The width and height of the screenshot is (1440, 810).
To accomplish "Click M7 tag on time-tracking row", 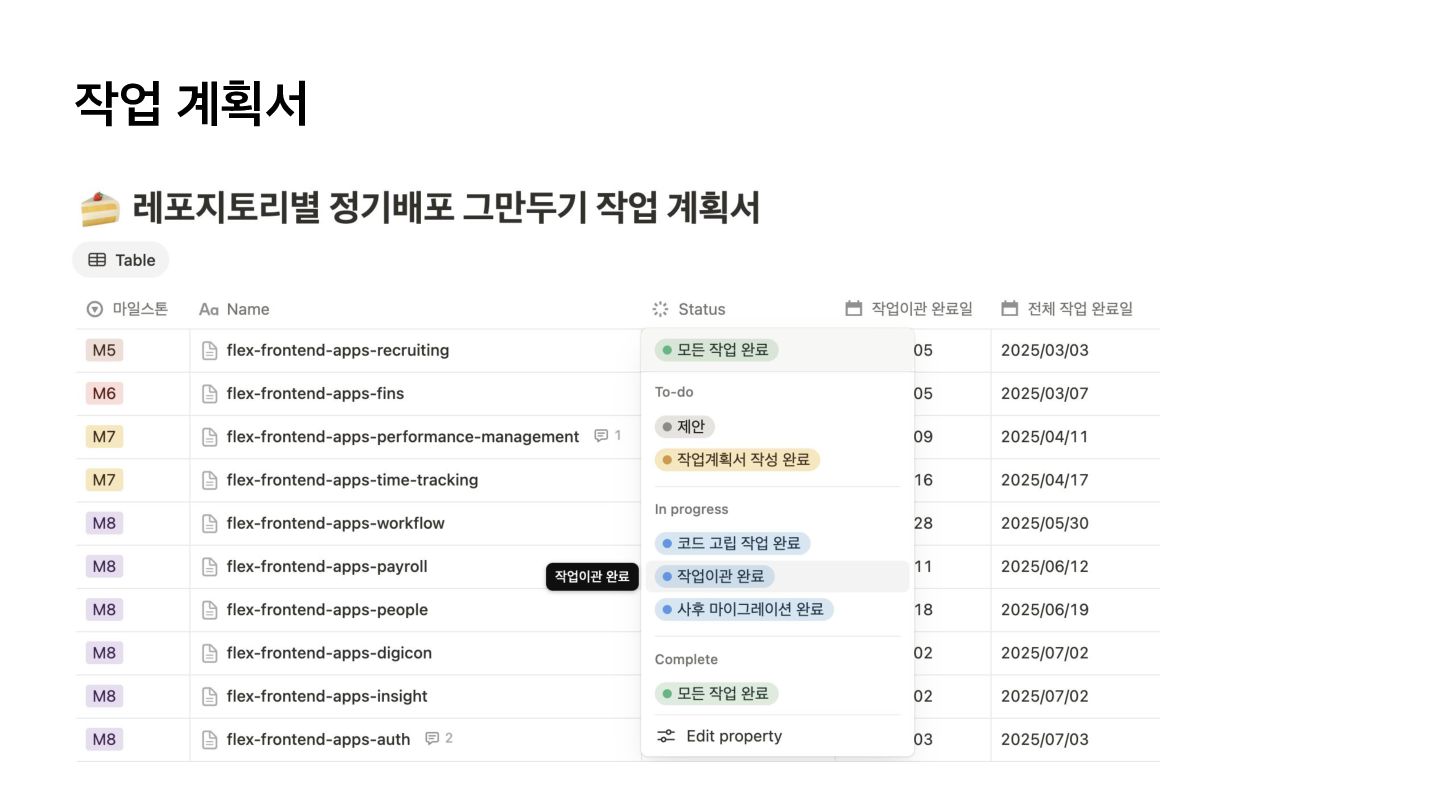I will (104, 480).
